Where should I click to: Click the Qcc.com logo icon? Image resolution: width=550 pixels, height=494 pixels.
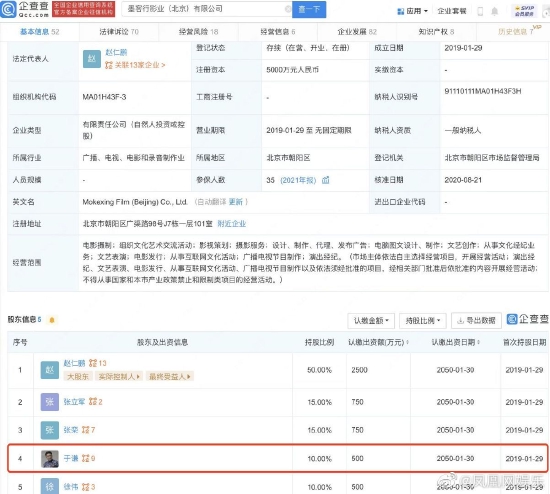pyautogui.click(x=8, y=9)
